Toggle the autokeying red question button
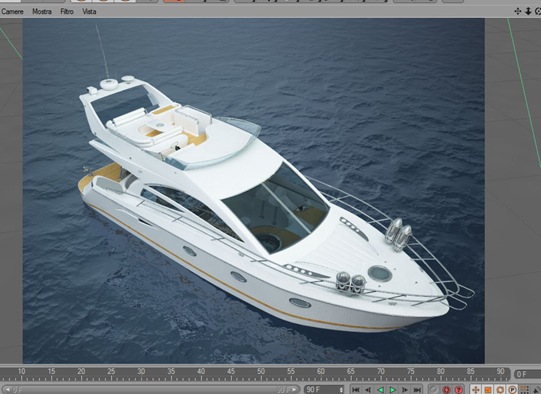The width and height of the screenshot is (541, 394). 459,390
